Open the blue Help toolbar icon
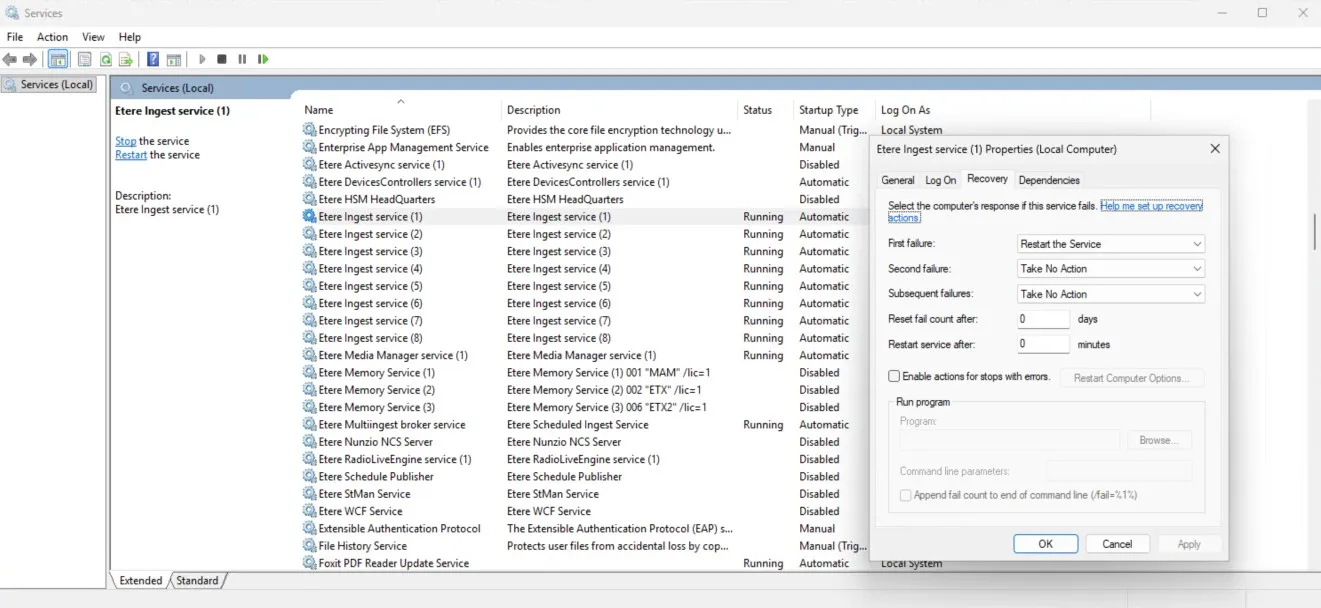 coord(153,60)
